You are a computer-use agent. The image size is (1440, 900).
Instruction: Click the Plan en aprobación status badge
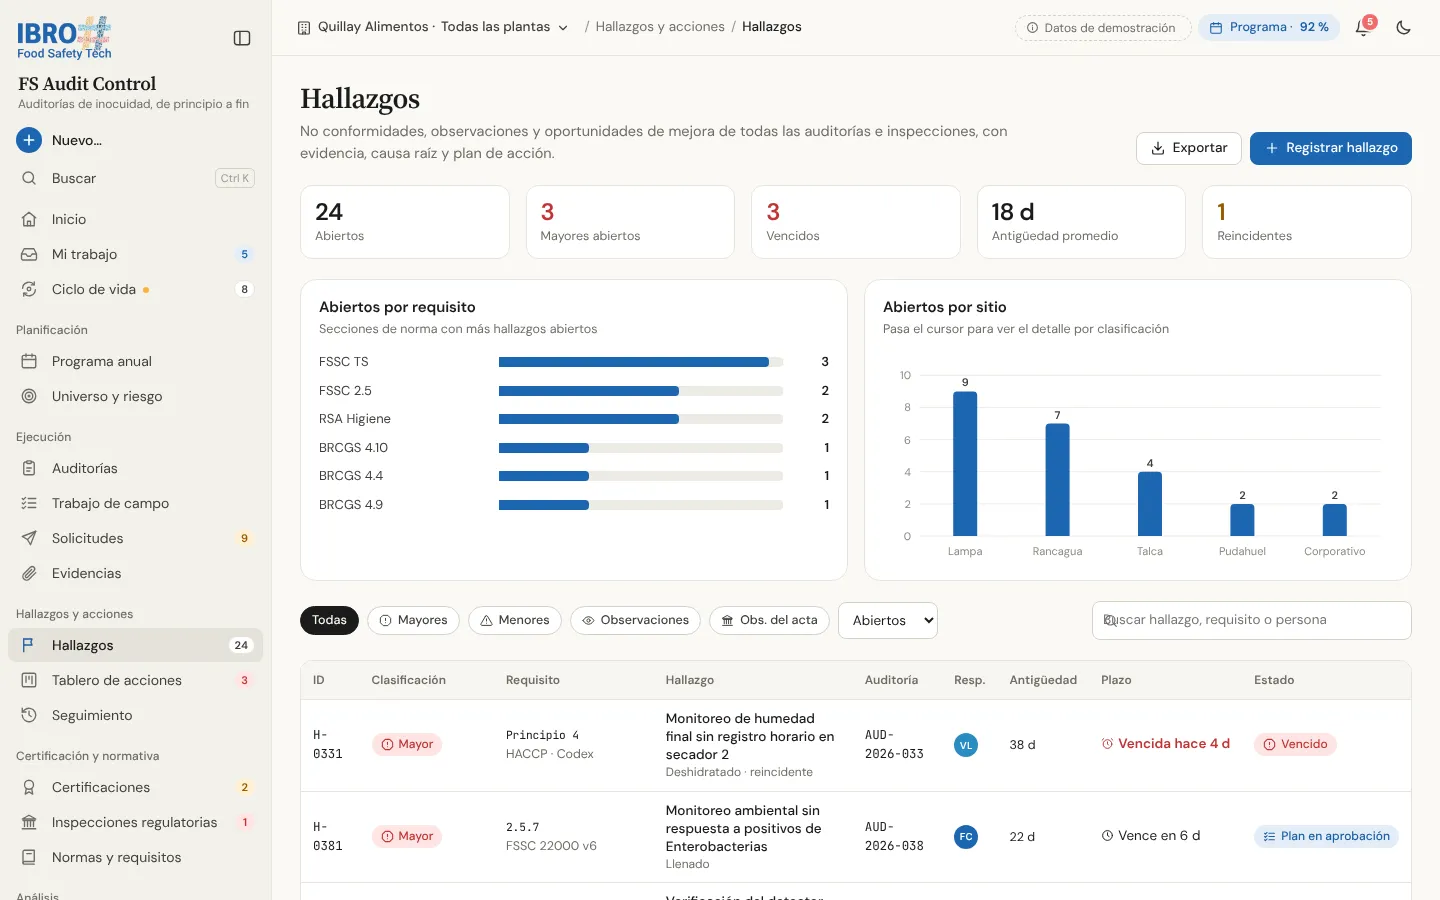pyautogui.click(x=1326, y=836)
